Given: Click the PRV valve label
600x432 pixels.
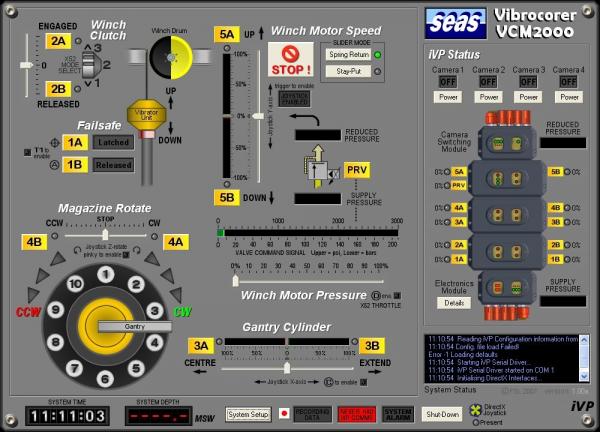Looking at the screenshot, I should pyautogui.click(x=357, y=170).
